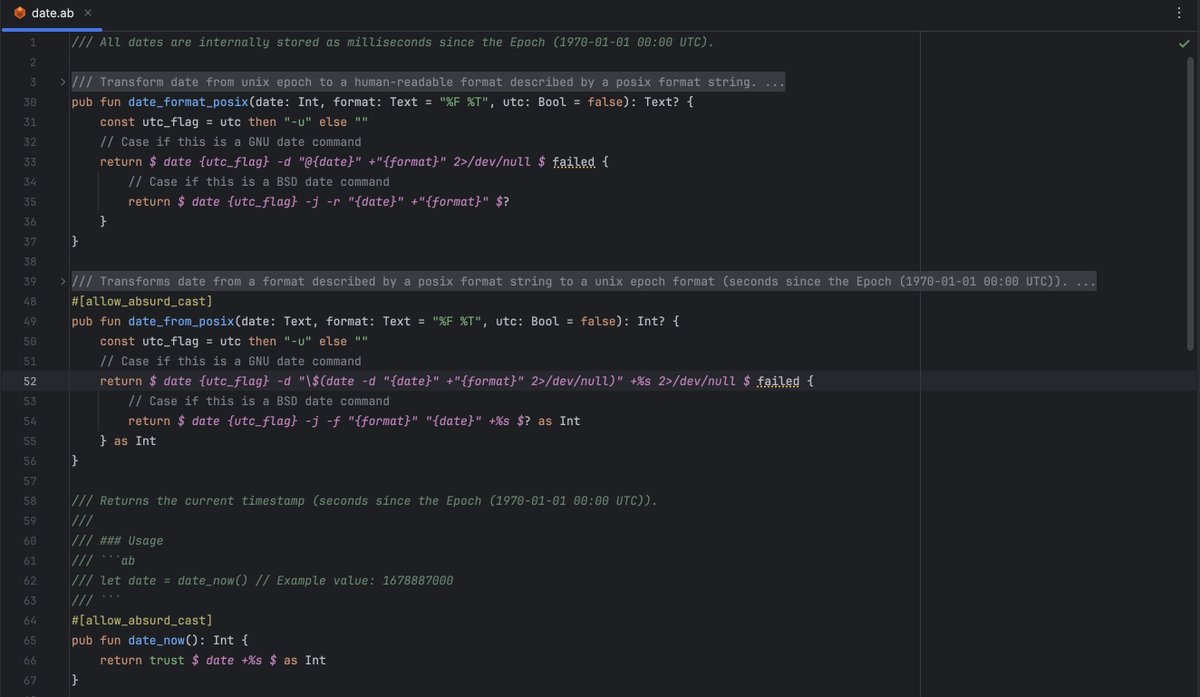The height and width of the screenshot is (697, 1200).
Task: Click #[allow_absurd_cast] attribute on line 64
Action: [142, 620]
